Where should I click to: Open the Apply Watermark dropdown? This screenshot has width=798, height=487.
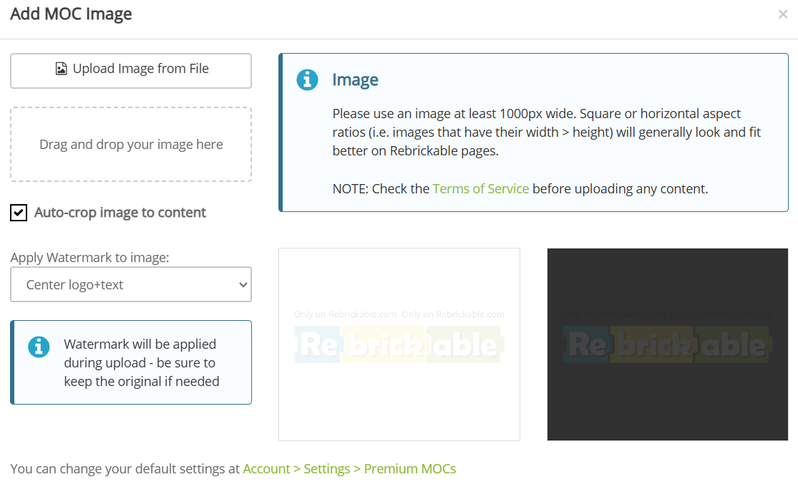coord(130,285)
